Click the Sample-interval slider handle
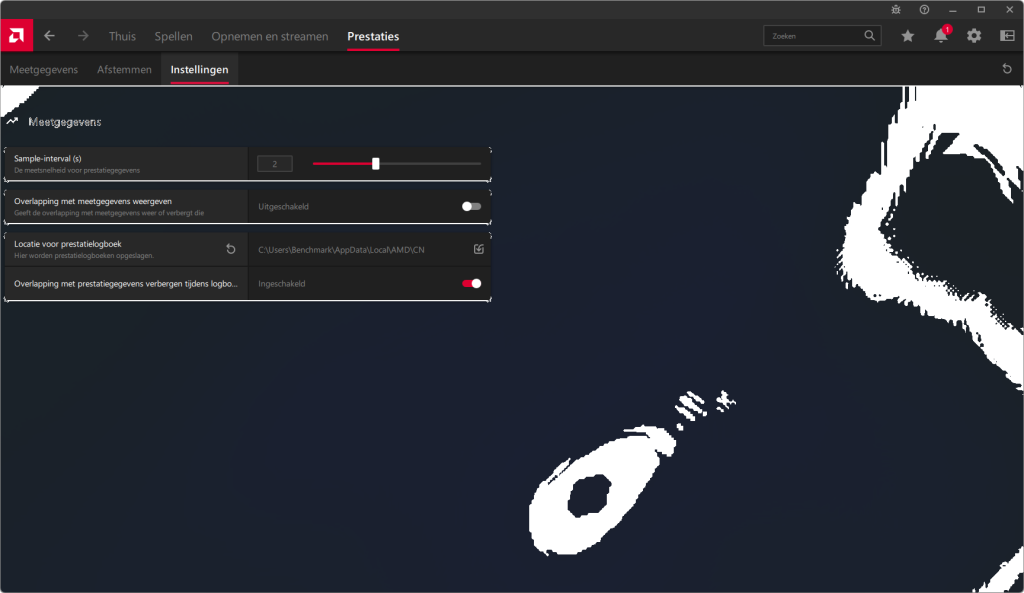The height and width of the screenshot is (593, 1024). tap(376, 164)
